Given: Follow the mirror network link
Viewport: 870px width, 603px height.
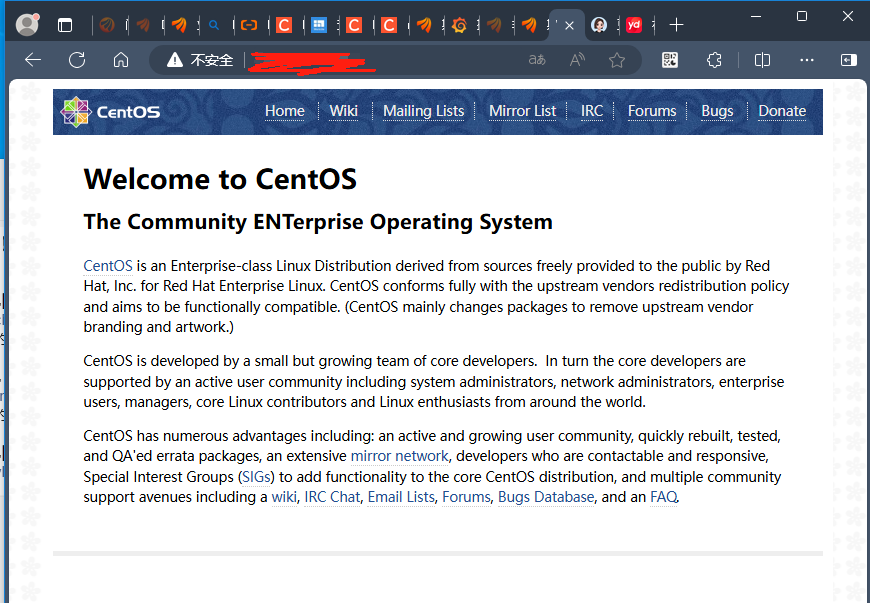Looking at the screenshot, I should pyautogui.click(x=399, y=456).
